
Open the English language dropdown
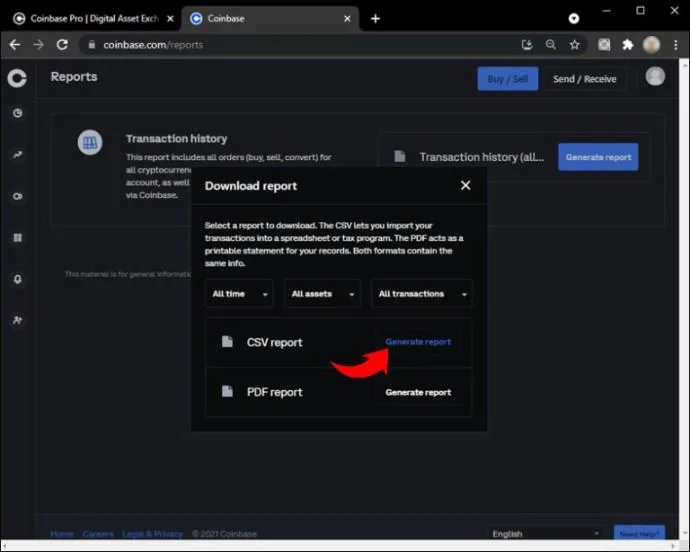(546, 534)
